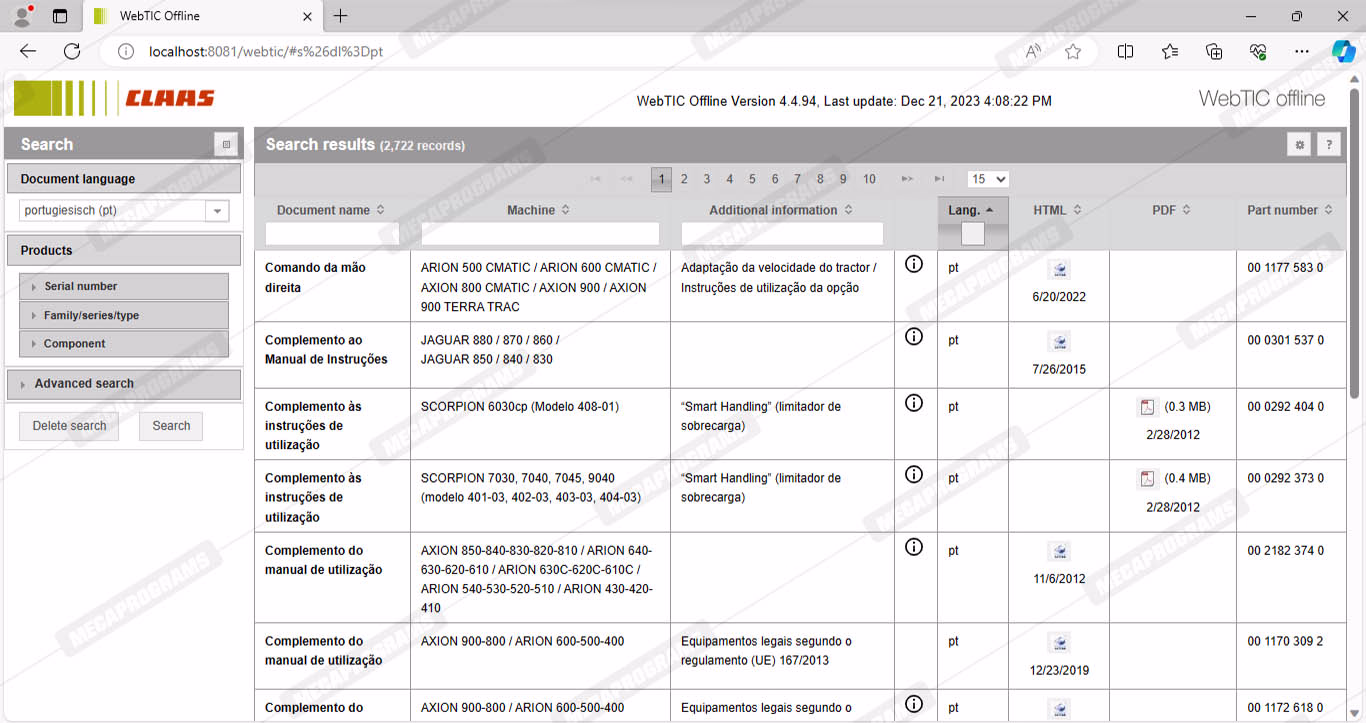Click the Delete search button

pos(69,426)
